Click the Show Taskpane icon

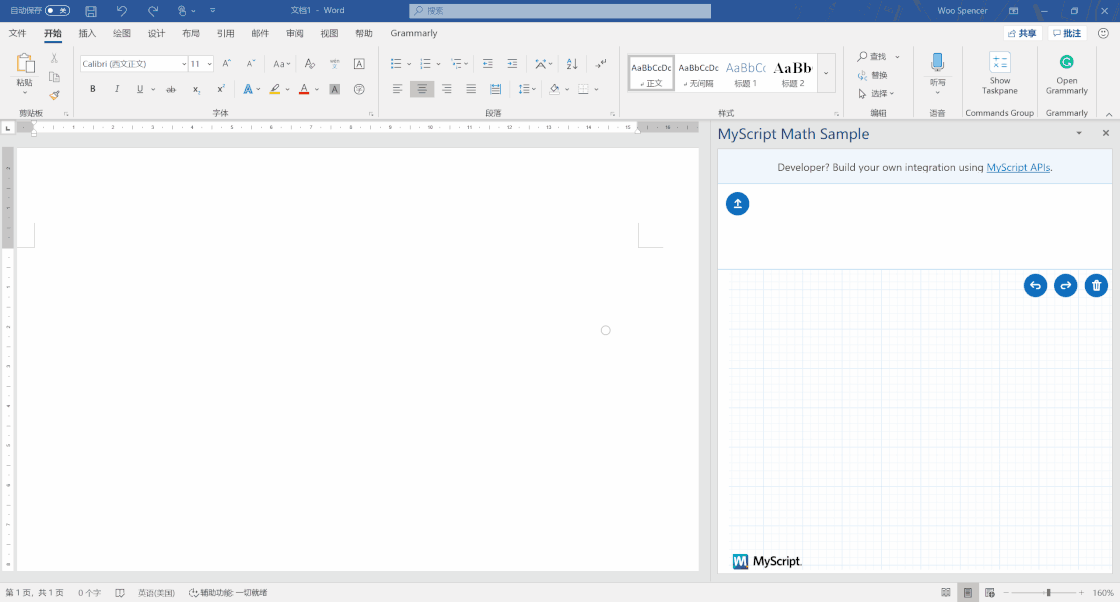[999, 72]
